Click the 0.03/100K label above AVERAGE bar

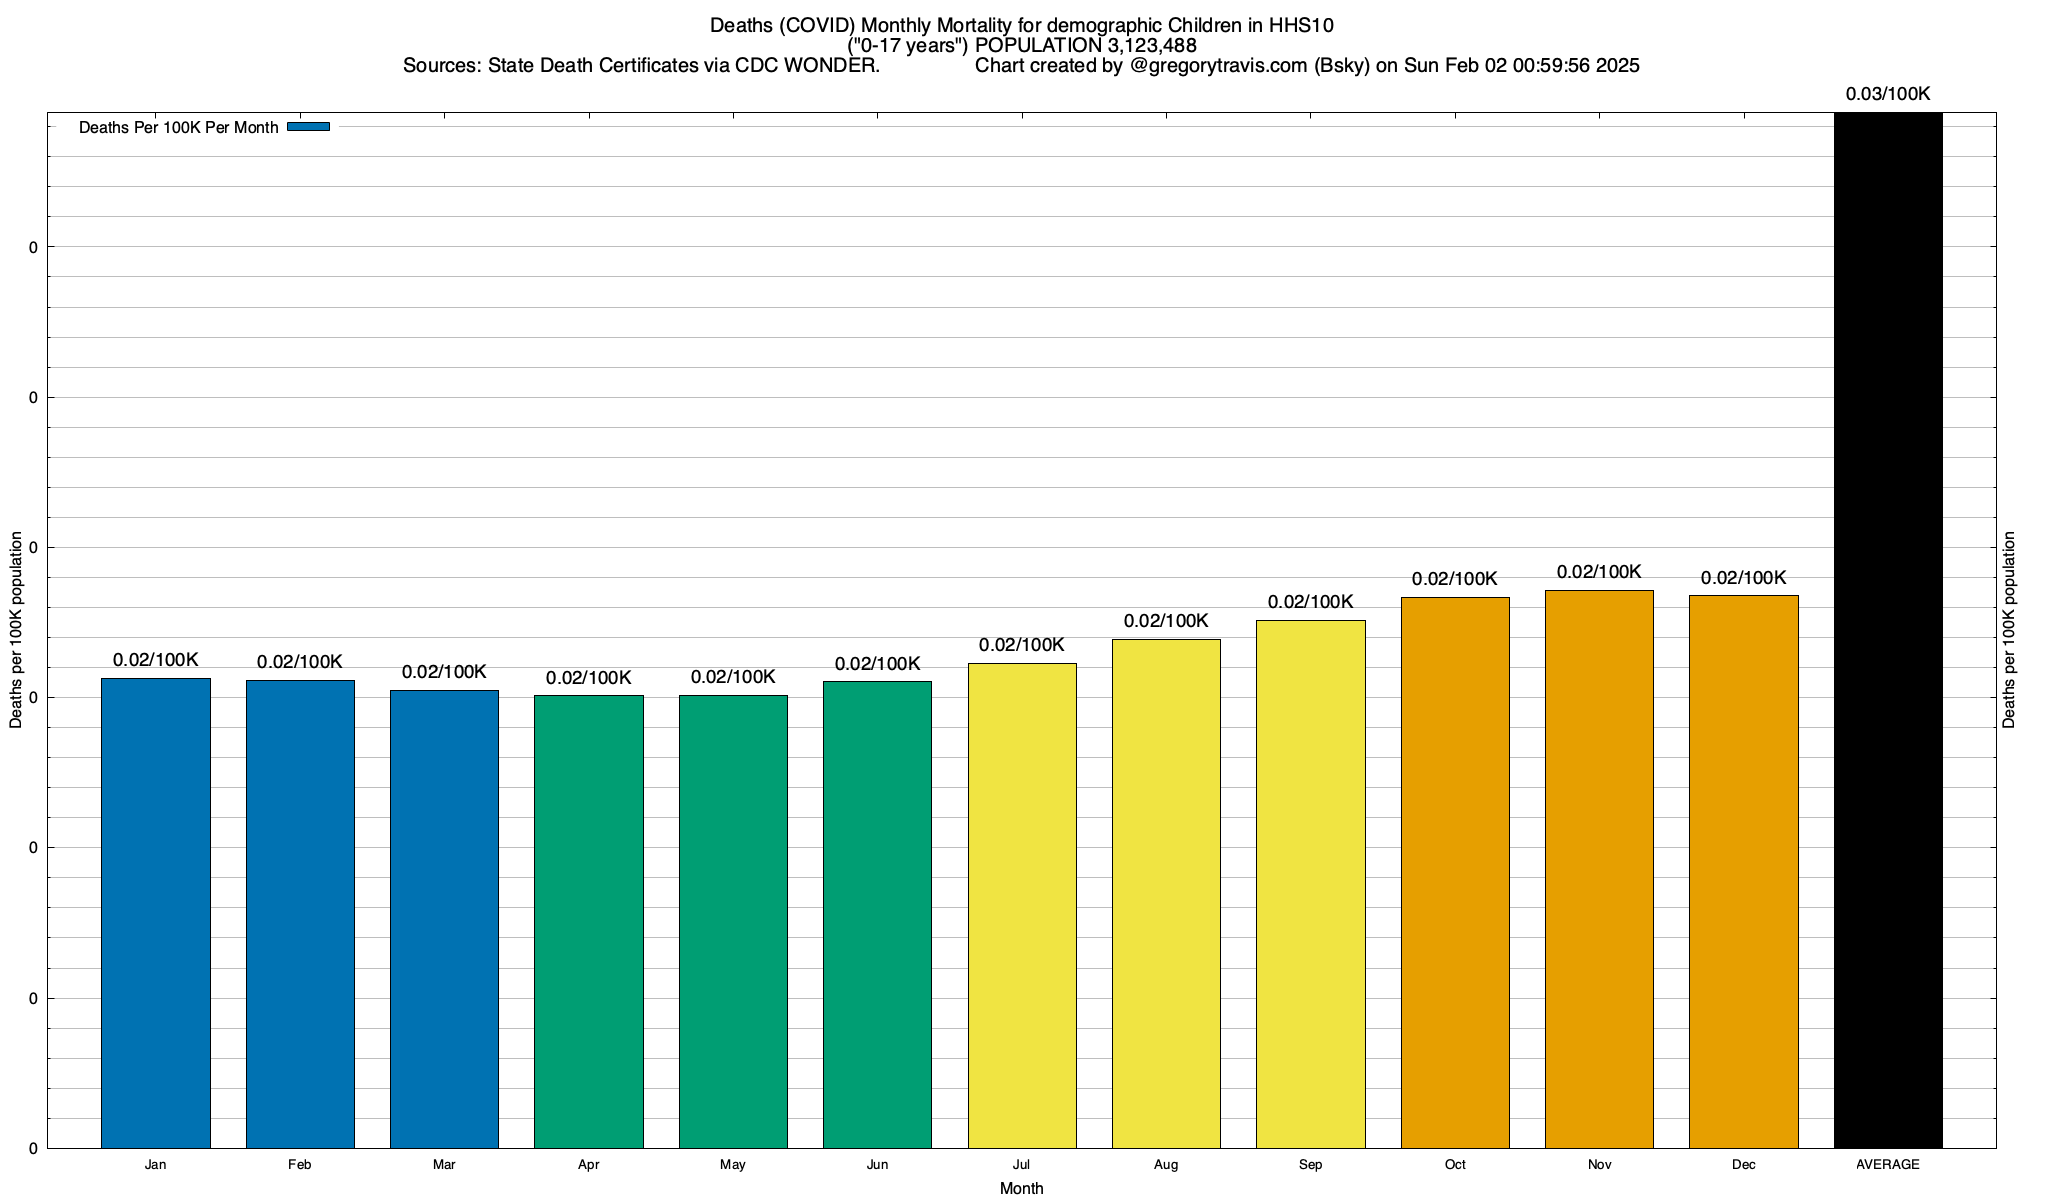1888,94
